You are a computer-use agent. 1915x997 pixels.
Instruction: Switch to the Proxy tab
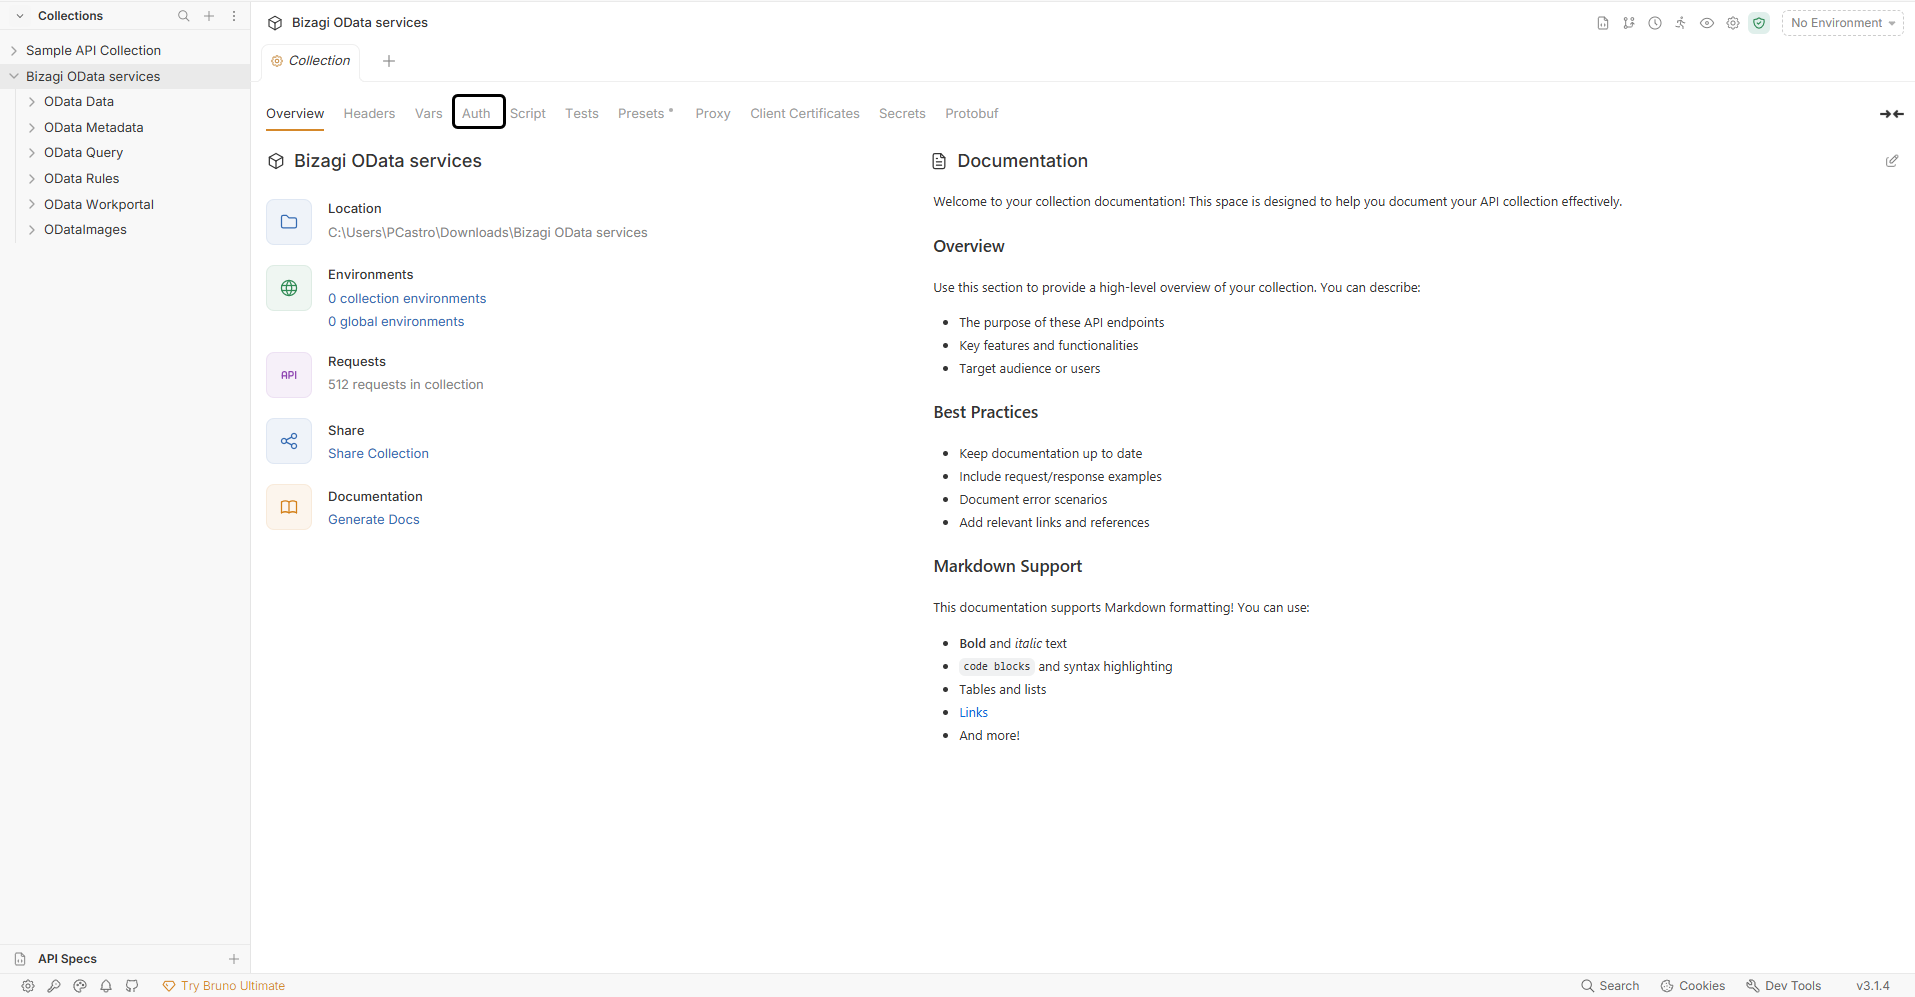(x=713, y=114)
